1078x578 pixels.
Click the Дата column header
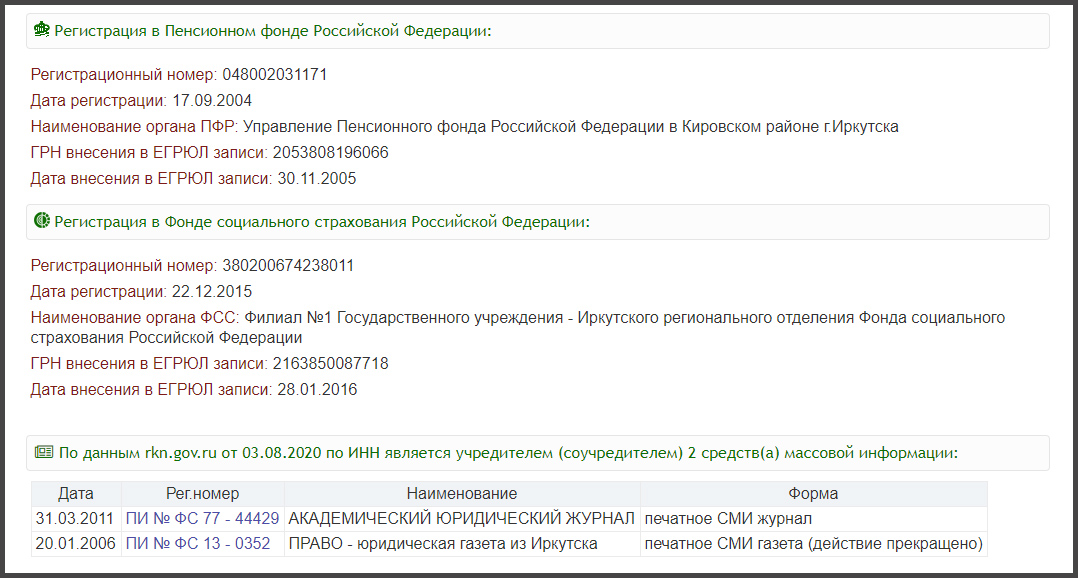(x=76, y=494)
